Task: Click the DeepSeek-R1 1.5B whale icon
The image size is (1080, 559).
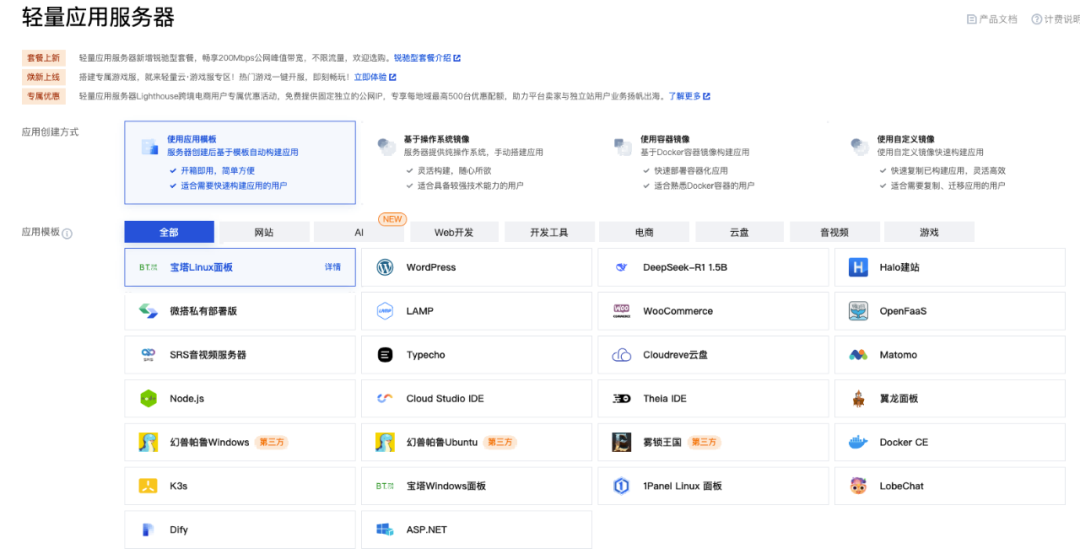Action: click(621, 267)
